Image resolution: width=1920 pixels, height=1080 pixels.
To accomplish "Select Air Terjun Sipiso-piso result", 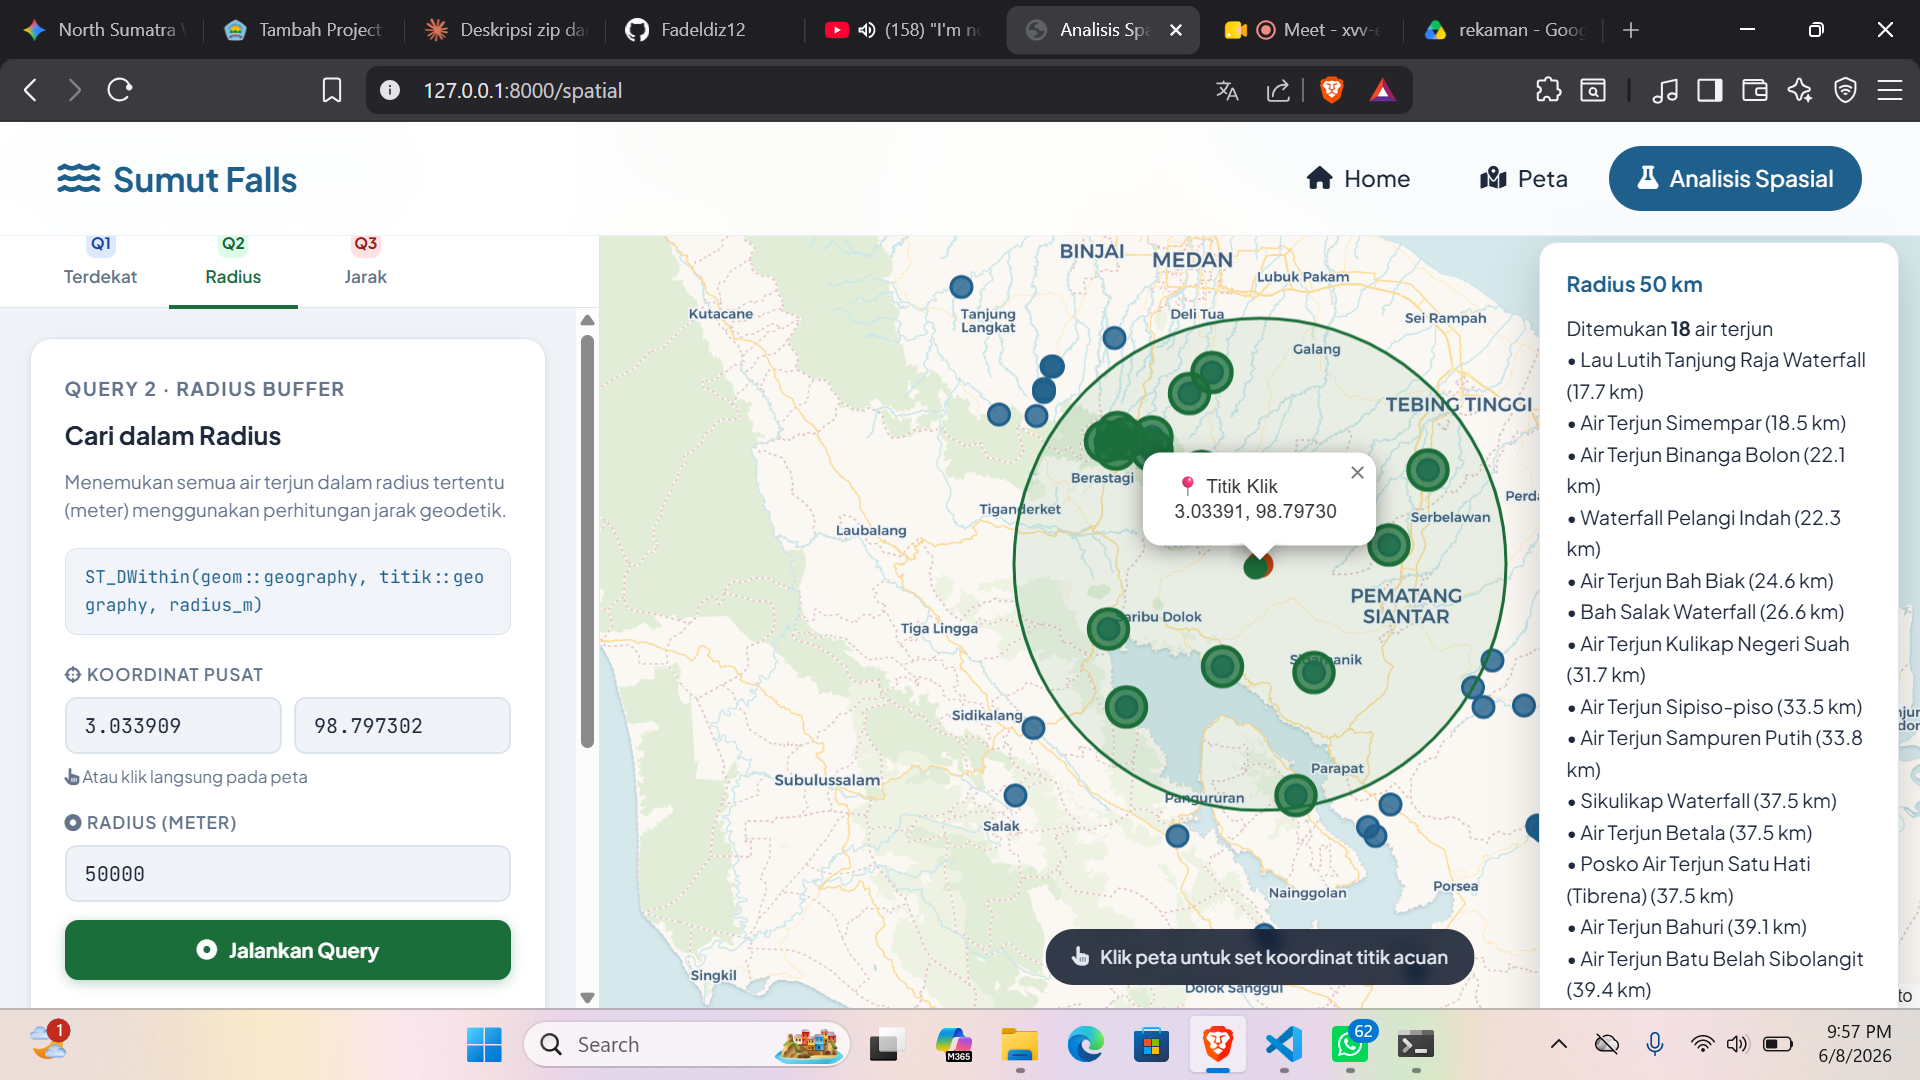I will pyautogui.click(x=1721, y=707).
